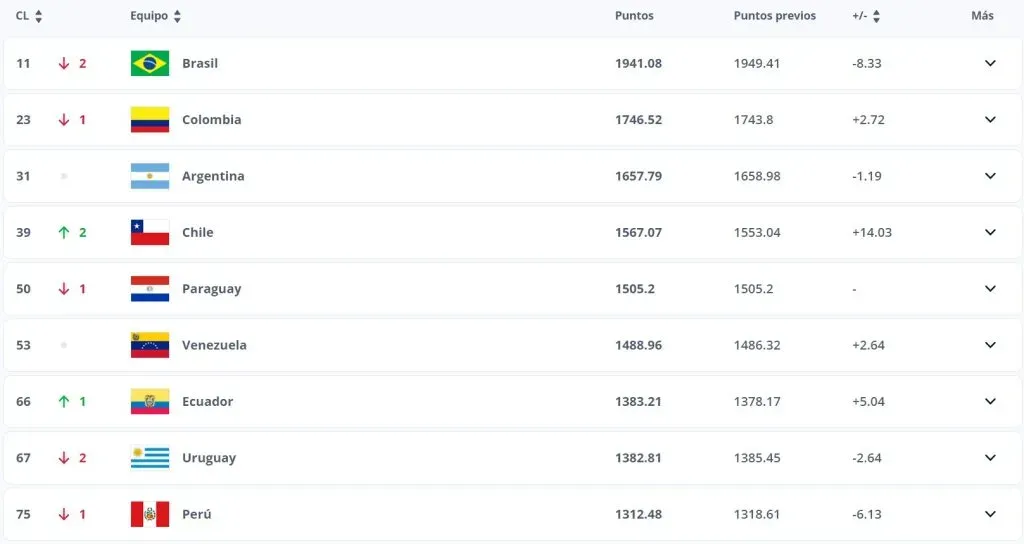This screenshot has width=1024, height=544.
Task: Open the Colombia team name link
Action: point(211,120)
